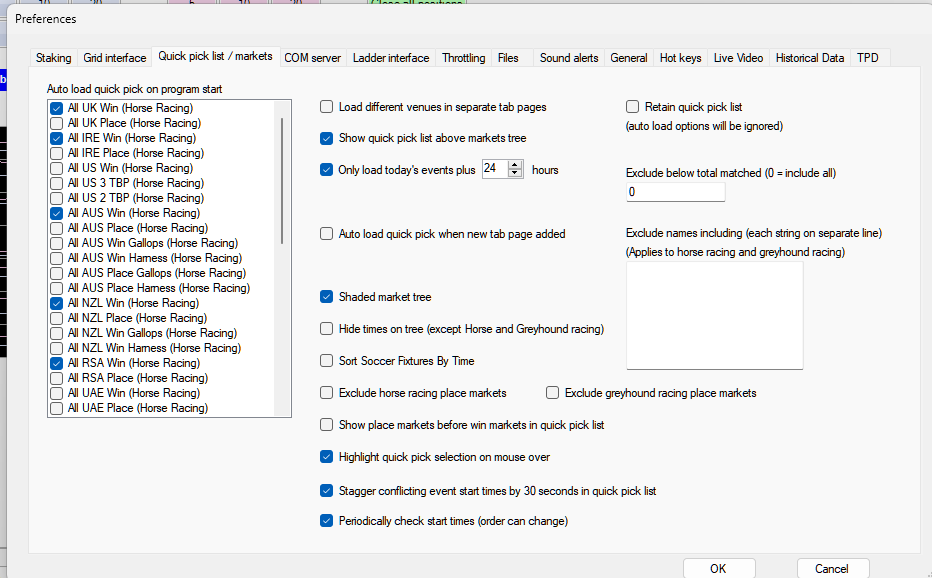This screenshot has height=578, width=932.
Task: Click the Exclude names text area
Action: point(714,316)
